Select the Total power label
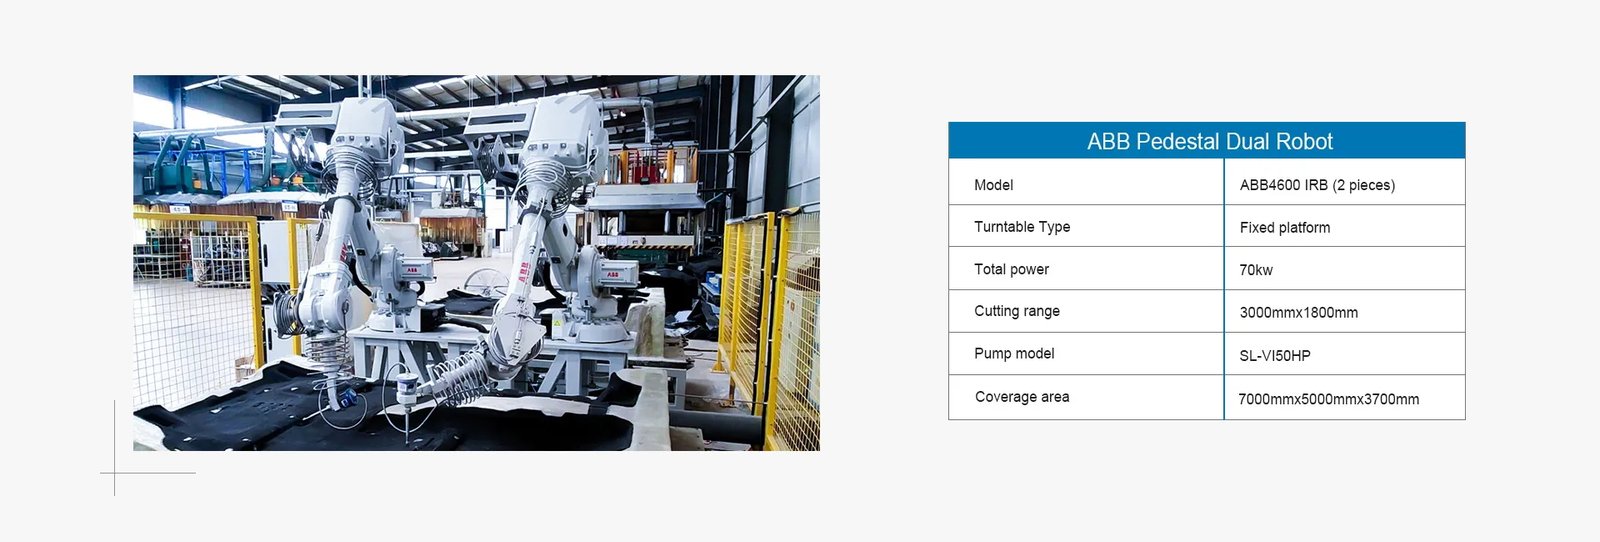The width and height of the screenshot is (1600, 542). [x=1011, y=269]
